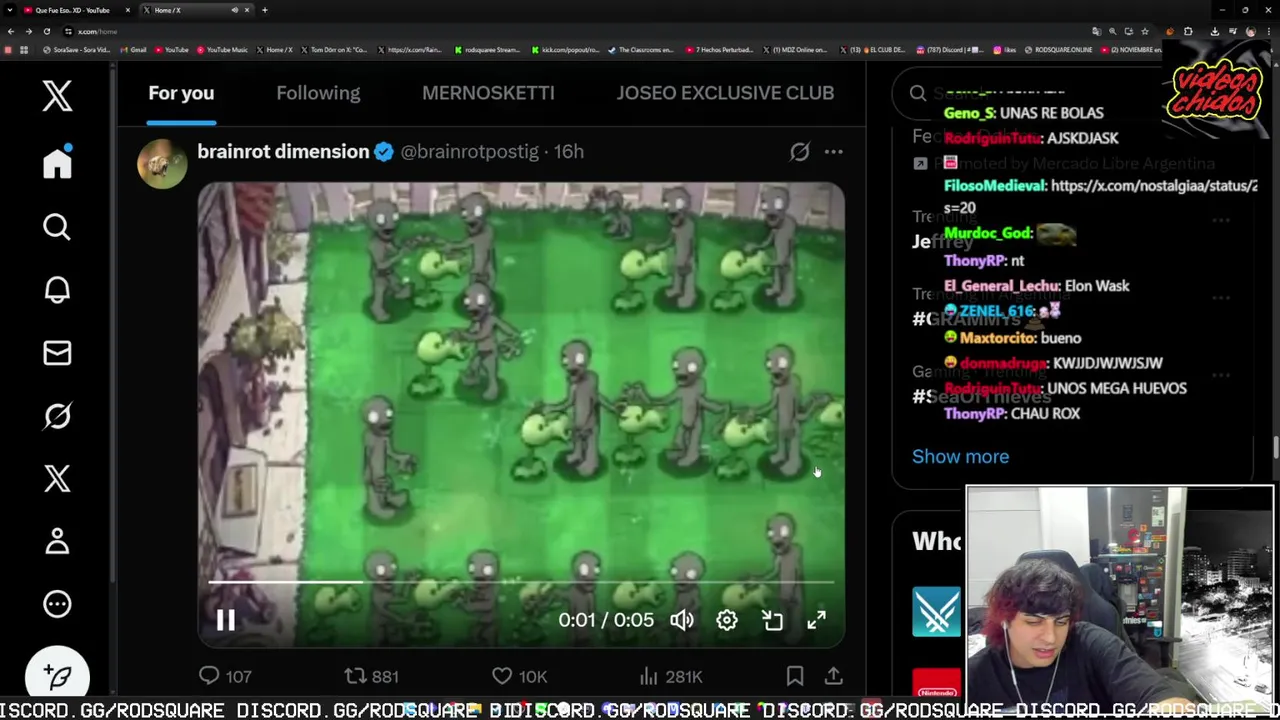This screenshot has height=720, width=1280.
Task: Open the YouTube Music bookmark
Action: click(x=222, y=50)
